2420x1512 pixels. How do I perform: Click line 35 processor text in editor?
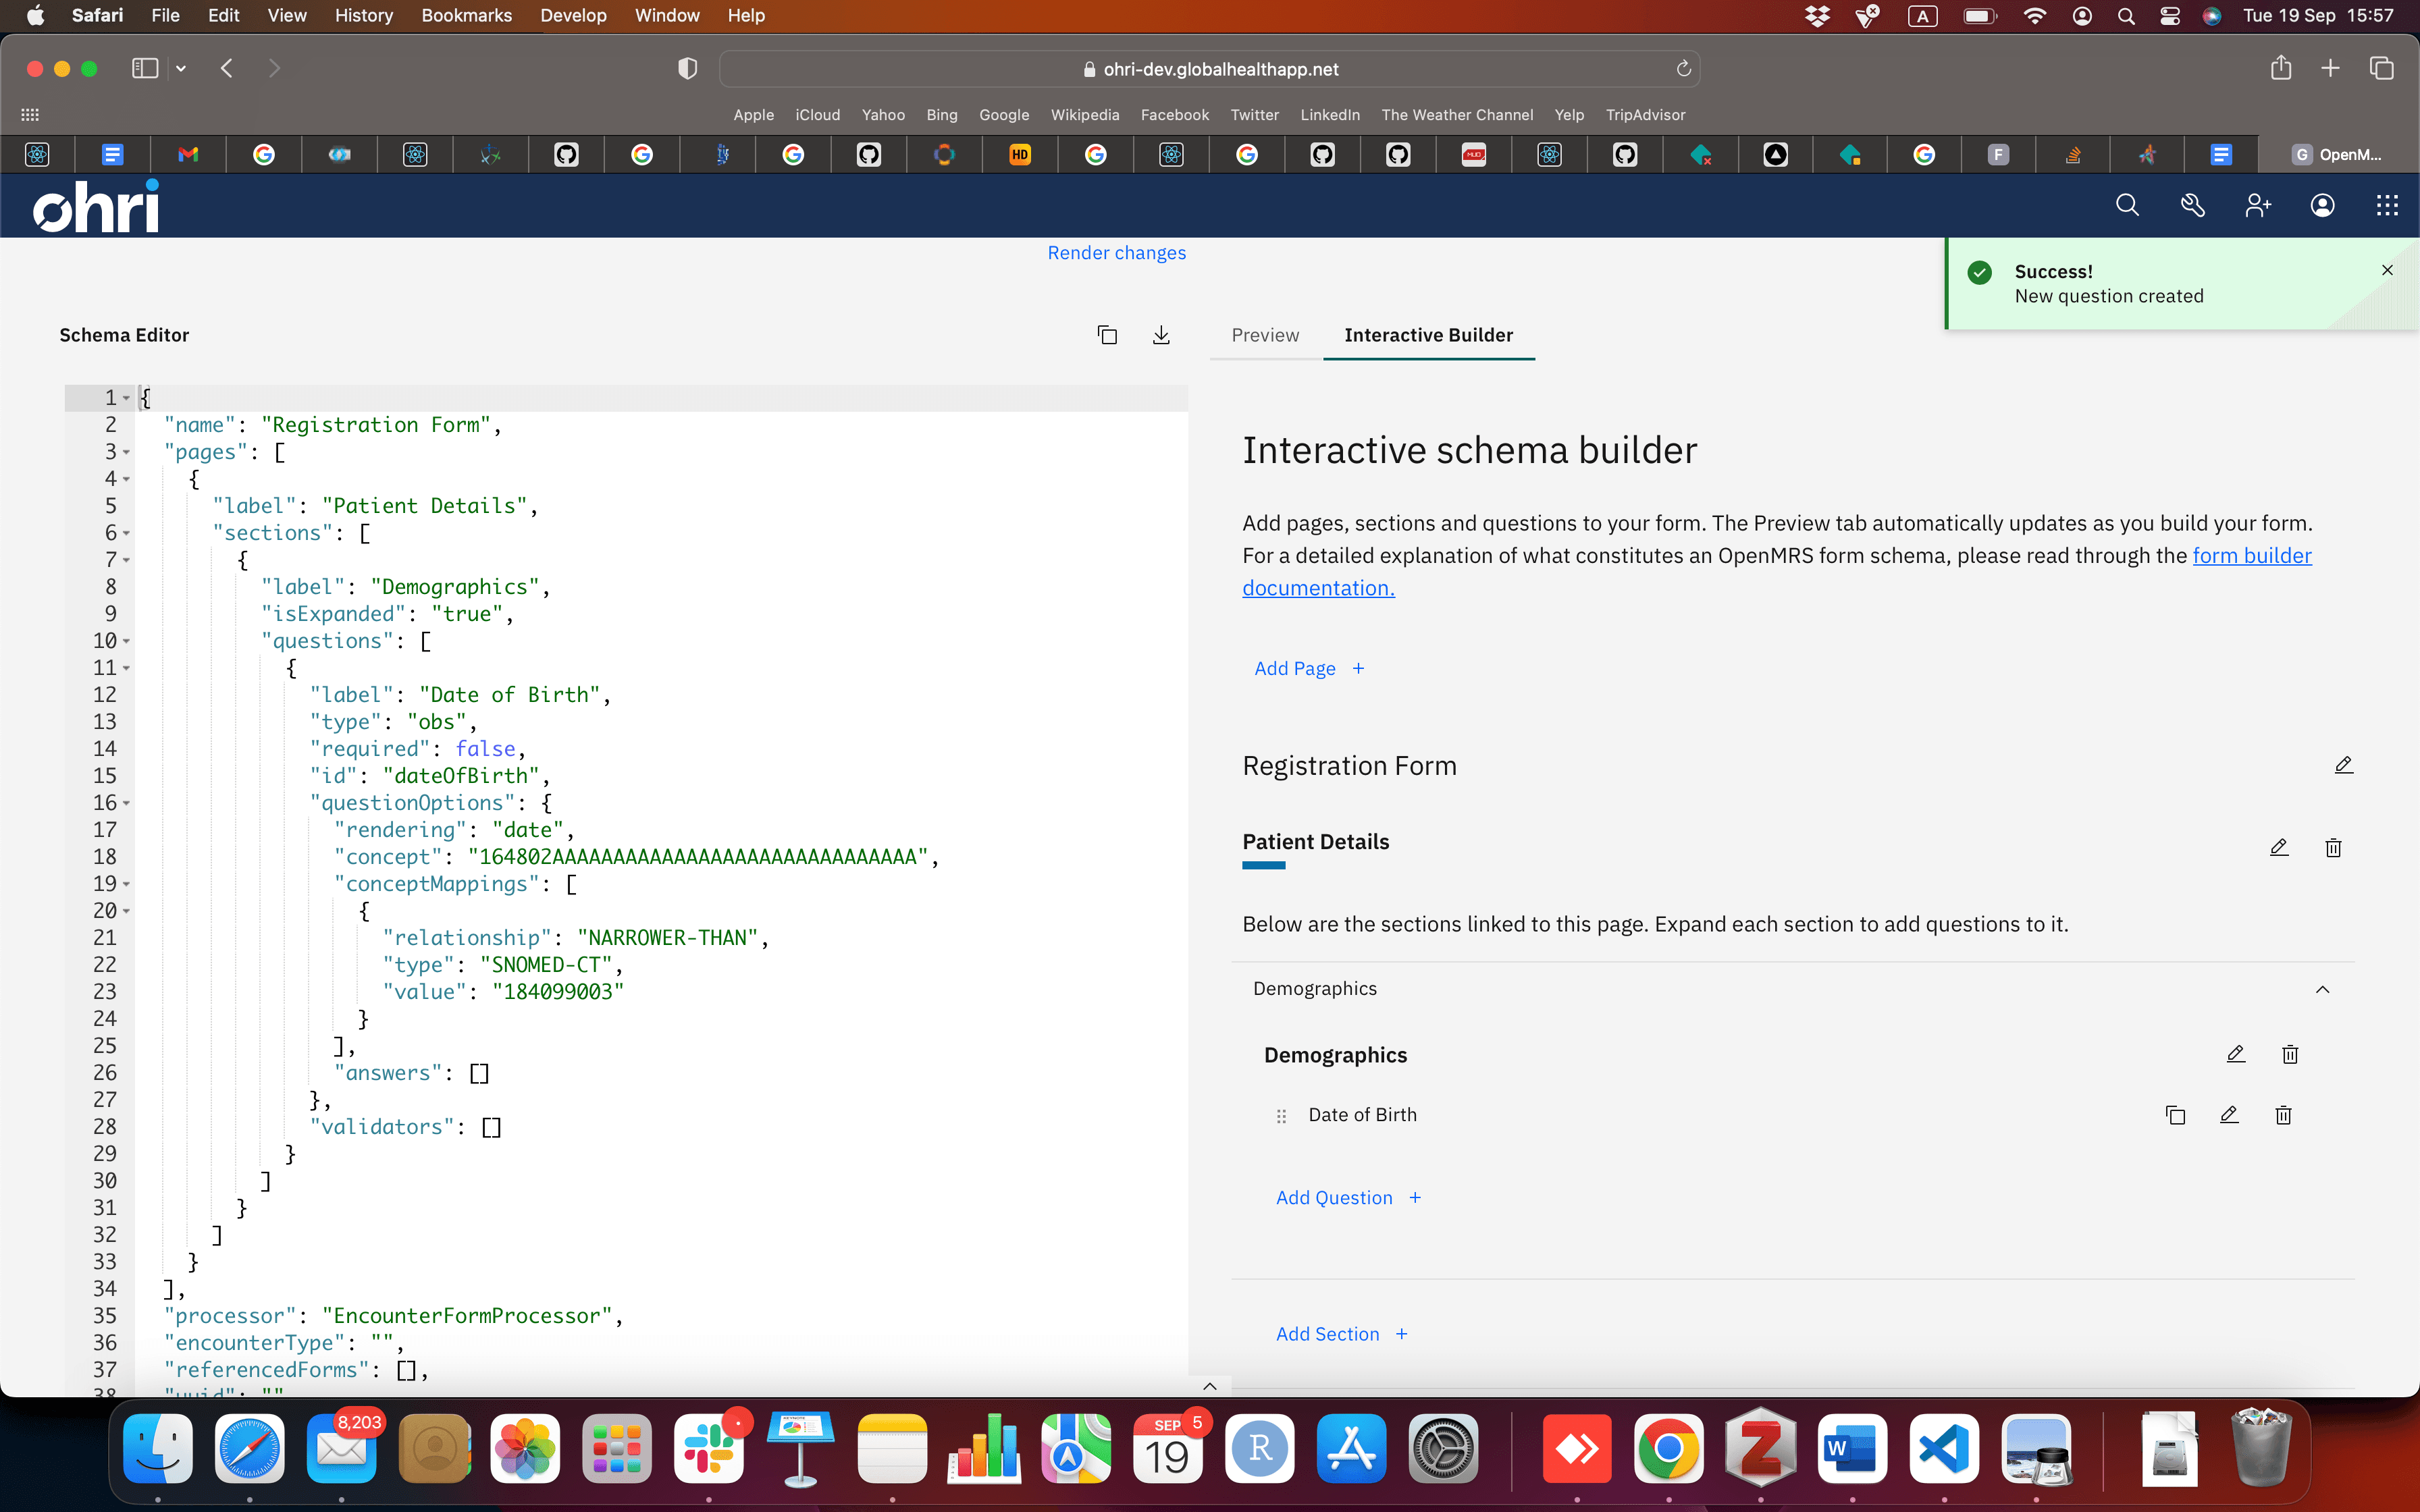click(393, 1316)
